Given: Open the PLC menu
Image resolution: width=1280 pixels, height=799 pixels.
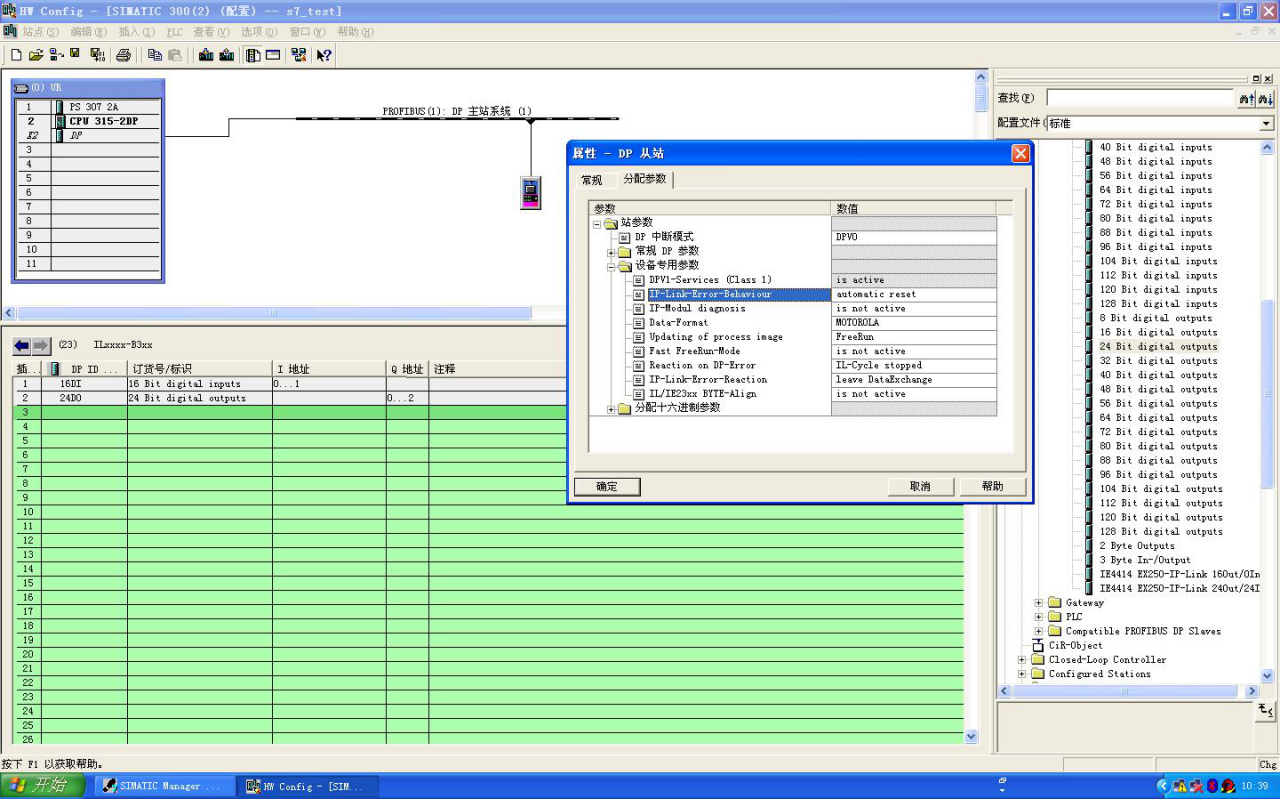Looking at the screenshot, I should pos(175,32).
